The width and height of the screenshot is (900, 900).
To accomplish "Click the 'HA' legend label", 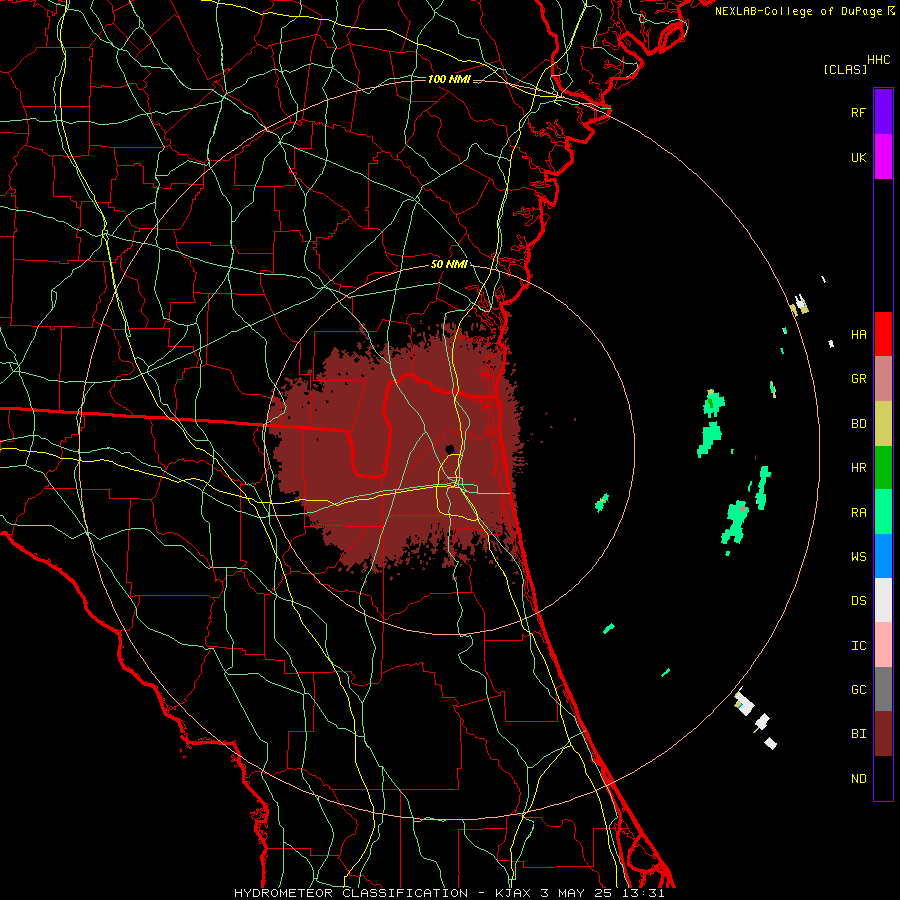I will tap(859, 334).
